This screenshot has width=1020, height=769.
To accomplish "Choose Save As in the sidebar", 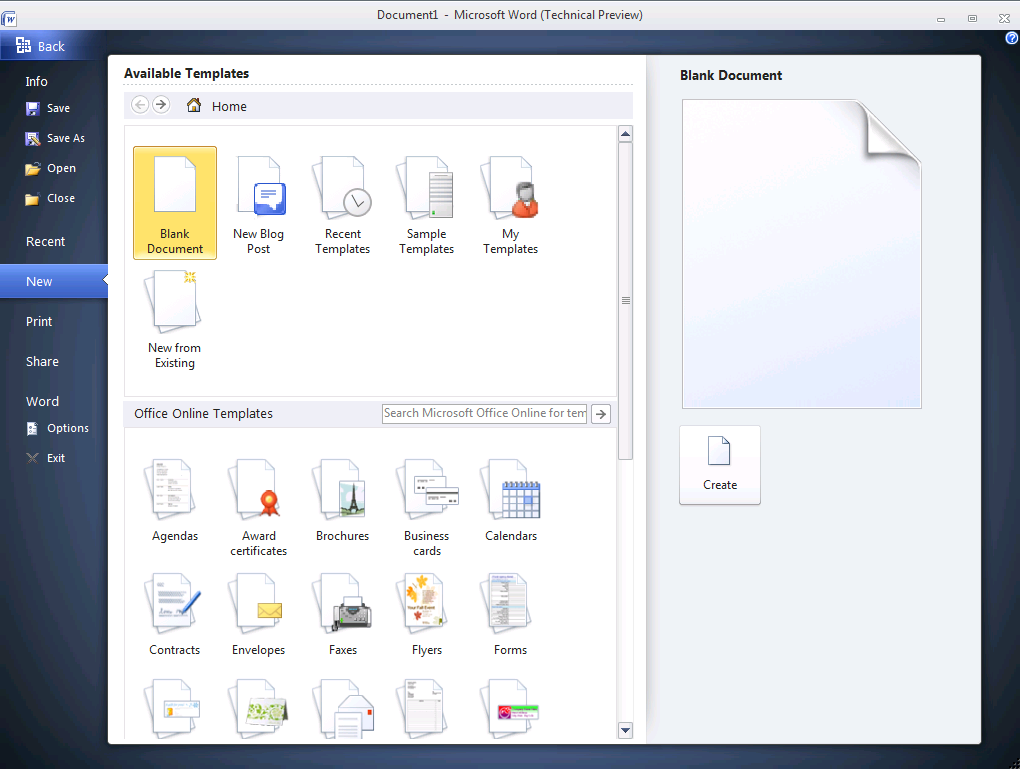I will (53, 139).
